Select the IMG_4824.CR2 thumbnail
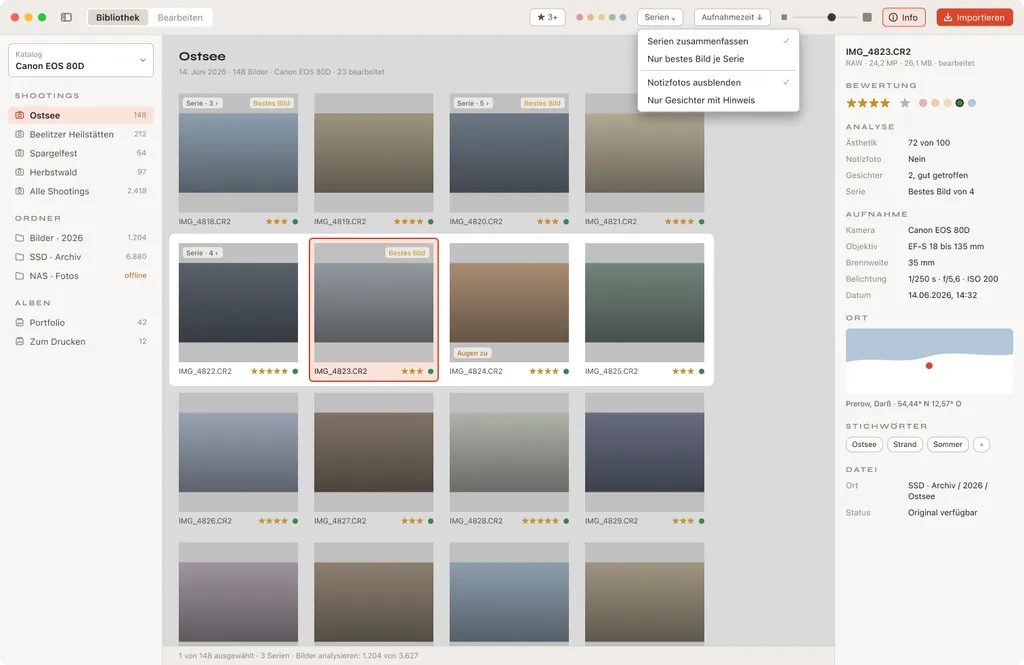This screenshot has height=665, width=1024. (x=509, y=302)
